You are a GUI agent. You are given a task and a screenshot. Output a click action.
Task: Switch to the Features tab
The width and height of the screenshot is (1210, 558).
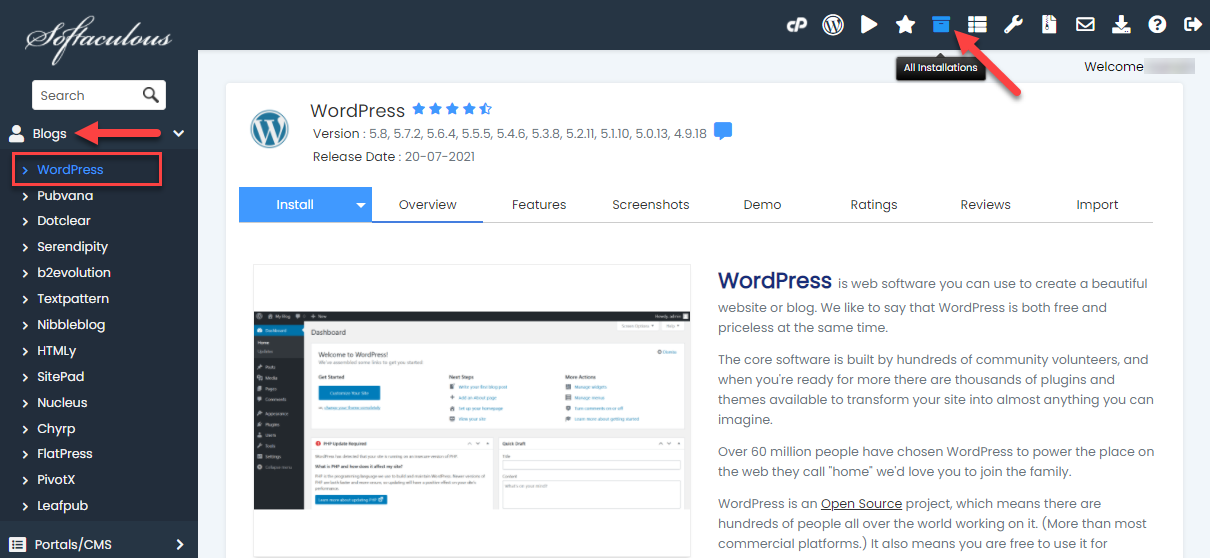(539, 204)
